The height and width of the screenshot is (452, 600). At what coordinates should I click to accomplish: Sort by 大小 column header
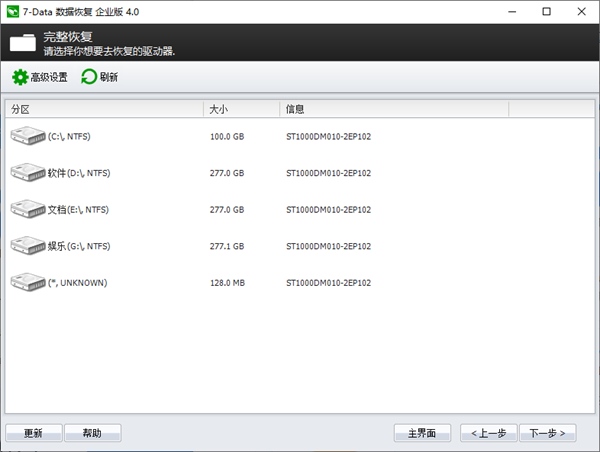click(241, 109)
